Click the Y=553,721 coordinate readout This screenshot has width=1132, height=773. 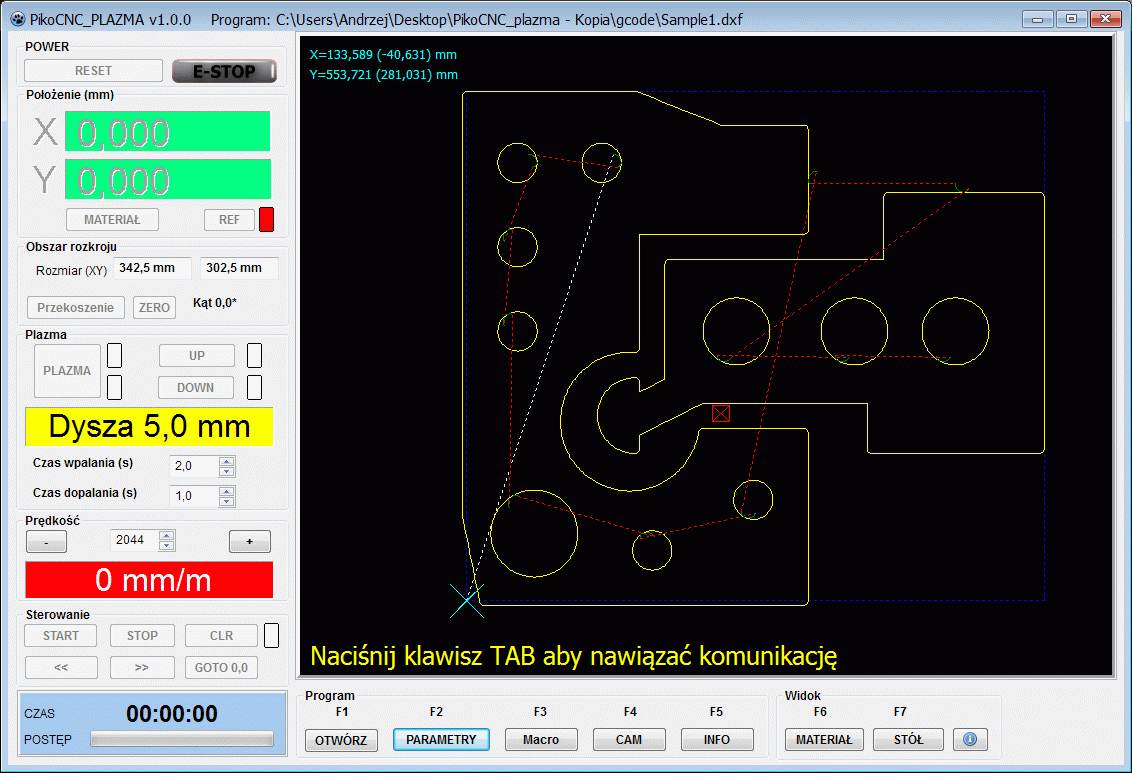click(x=383, y=74)
